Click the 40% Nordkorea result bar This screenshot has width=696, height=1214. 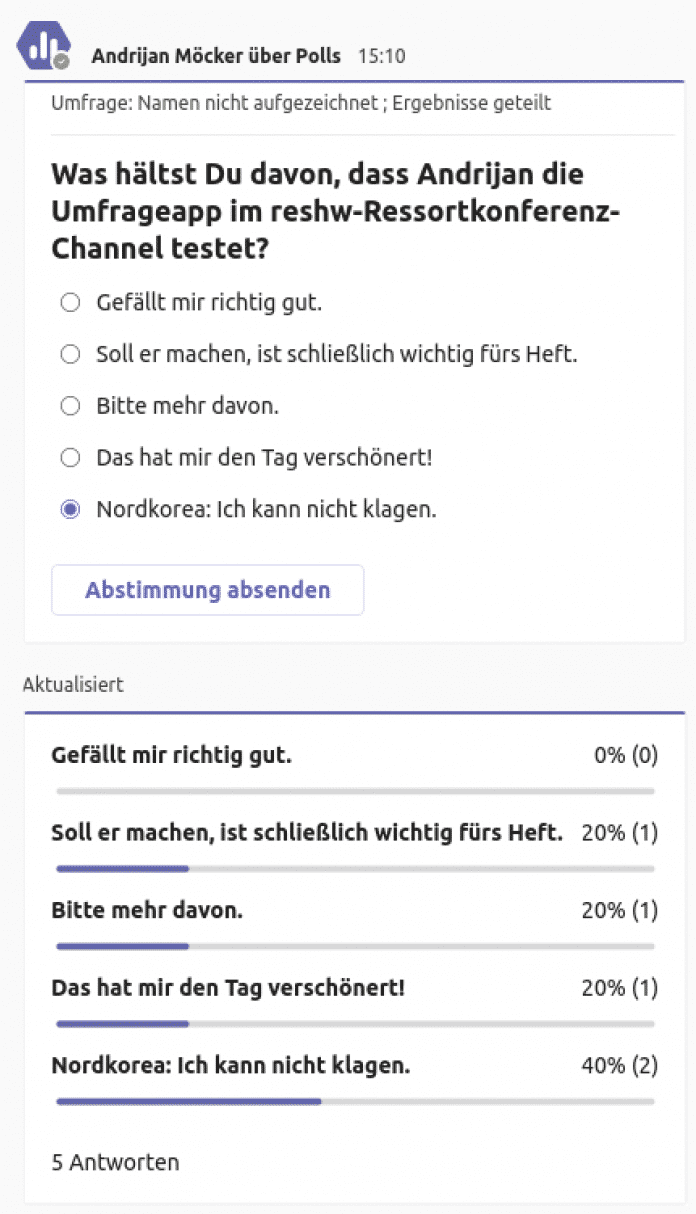[355, 1101]
